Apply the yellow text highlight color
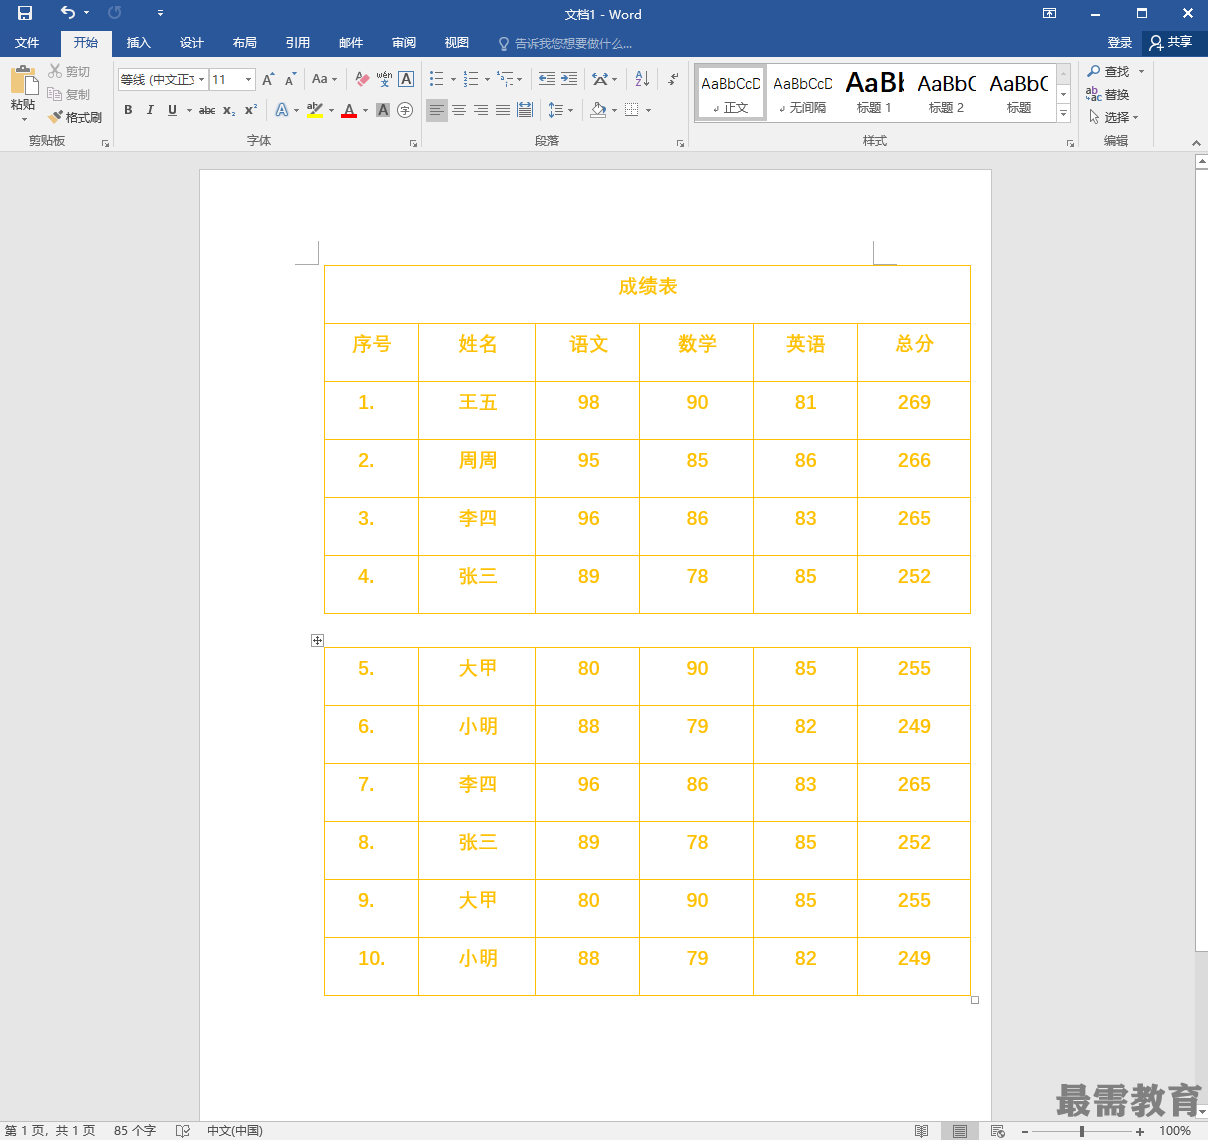 (315, 110)
